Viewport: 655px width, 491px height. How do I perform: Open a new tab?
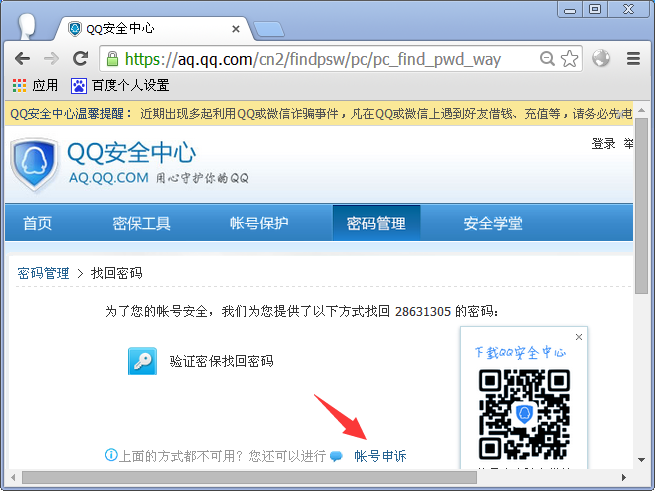click(x=269, y=29)
